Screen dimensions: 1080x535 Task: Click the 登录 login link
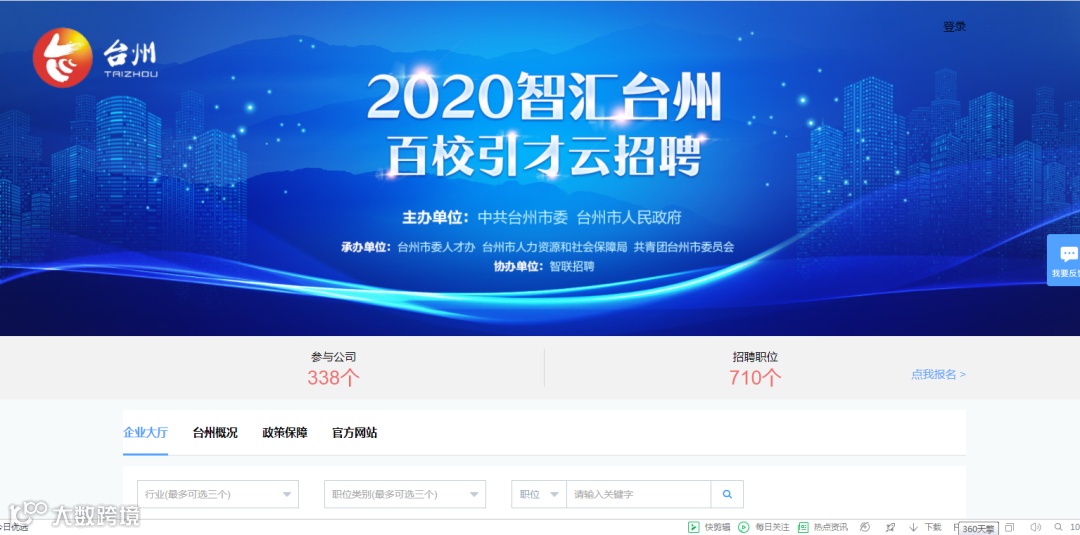[x=955, y=27]
